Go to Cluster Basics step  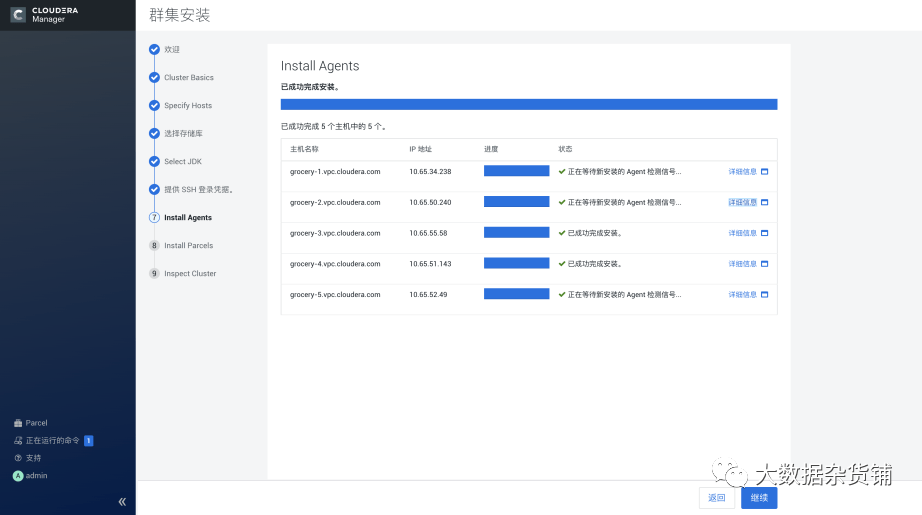click(x=189, y=78)
